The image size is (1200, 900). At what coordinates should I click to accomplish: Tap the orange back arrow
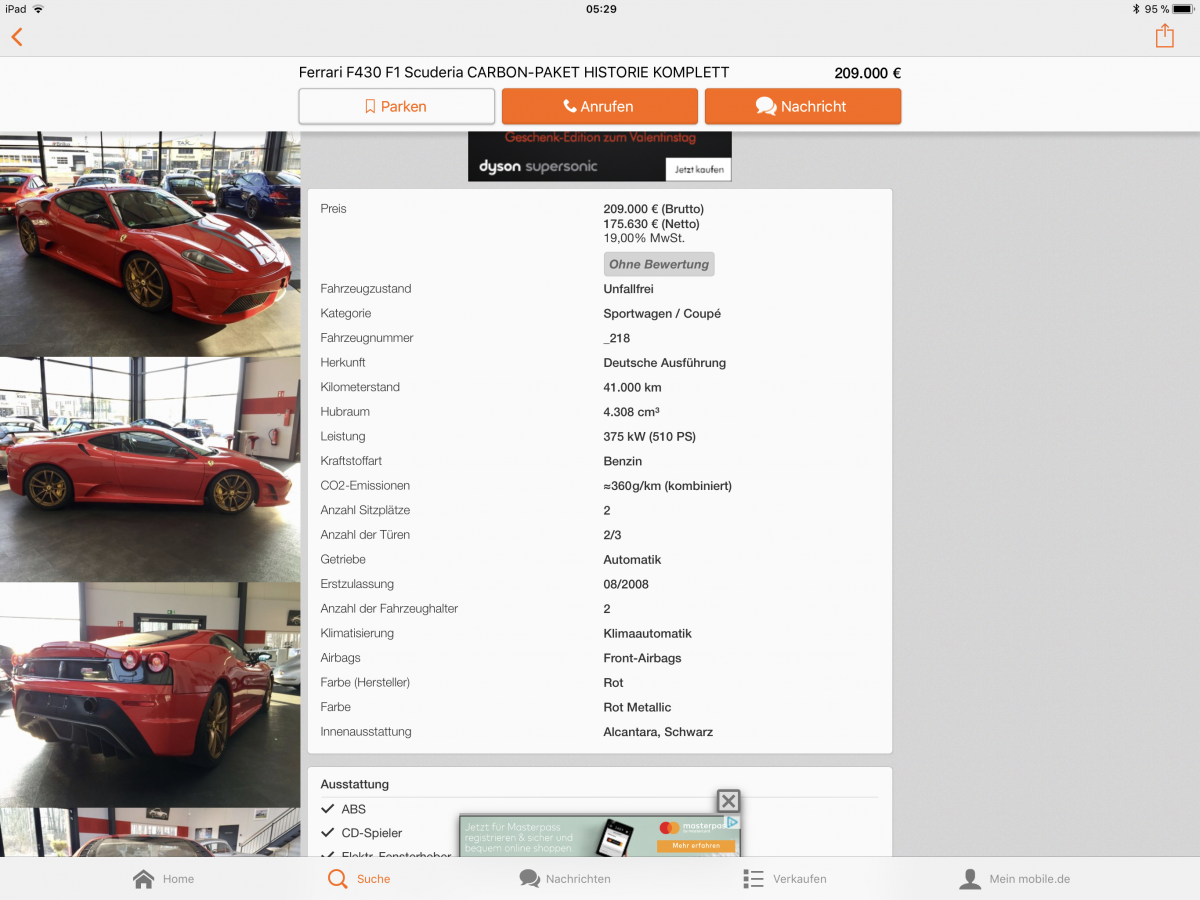click(17, 37)
